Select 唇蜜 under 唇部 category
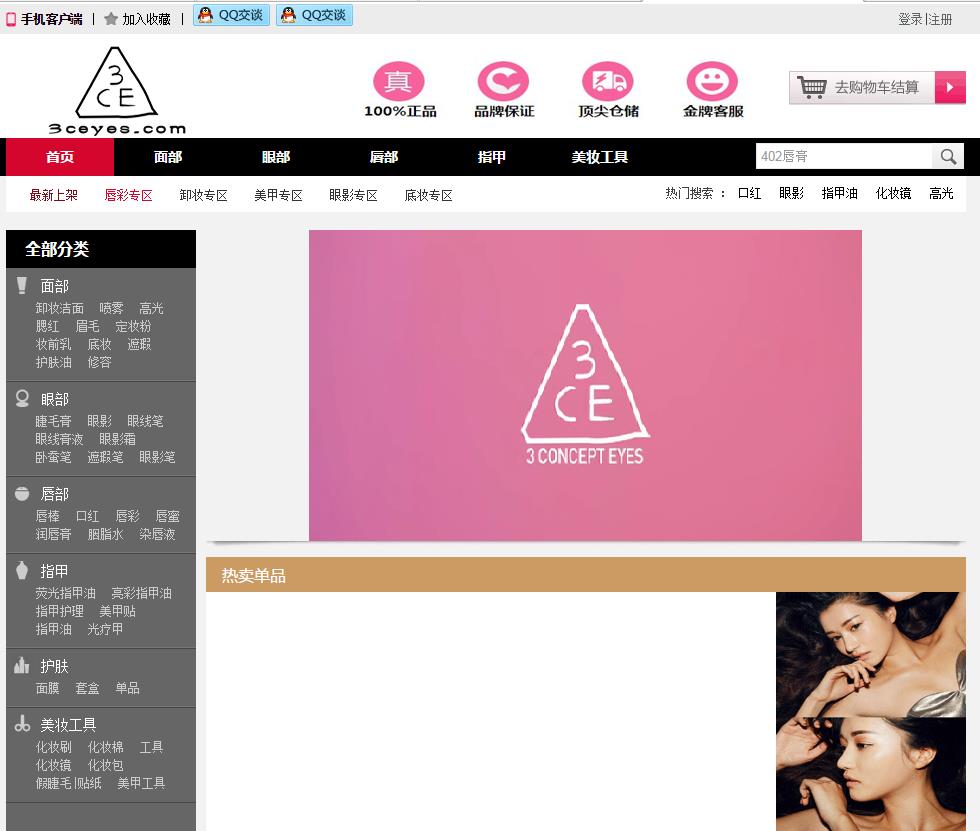This screenshot has width=980, height=831. click(168, 516)
